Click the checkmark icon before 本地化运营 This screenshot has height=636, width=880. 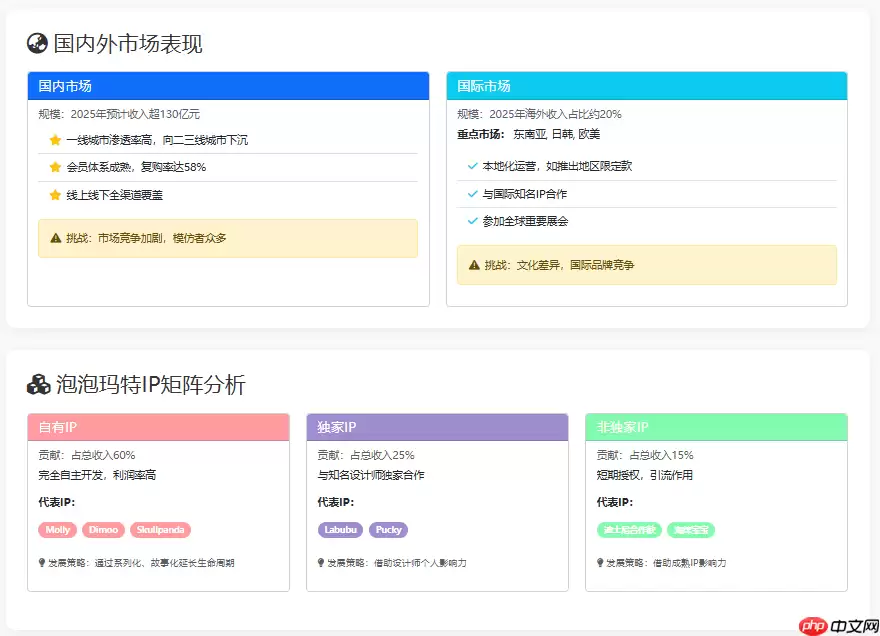[x=472, y=166]
